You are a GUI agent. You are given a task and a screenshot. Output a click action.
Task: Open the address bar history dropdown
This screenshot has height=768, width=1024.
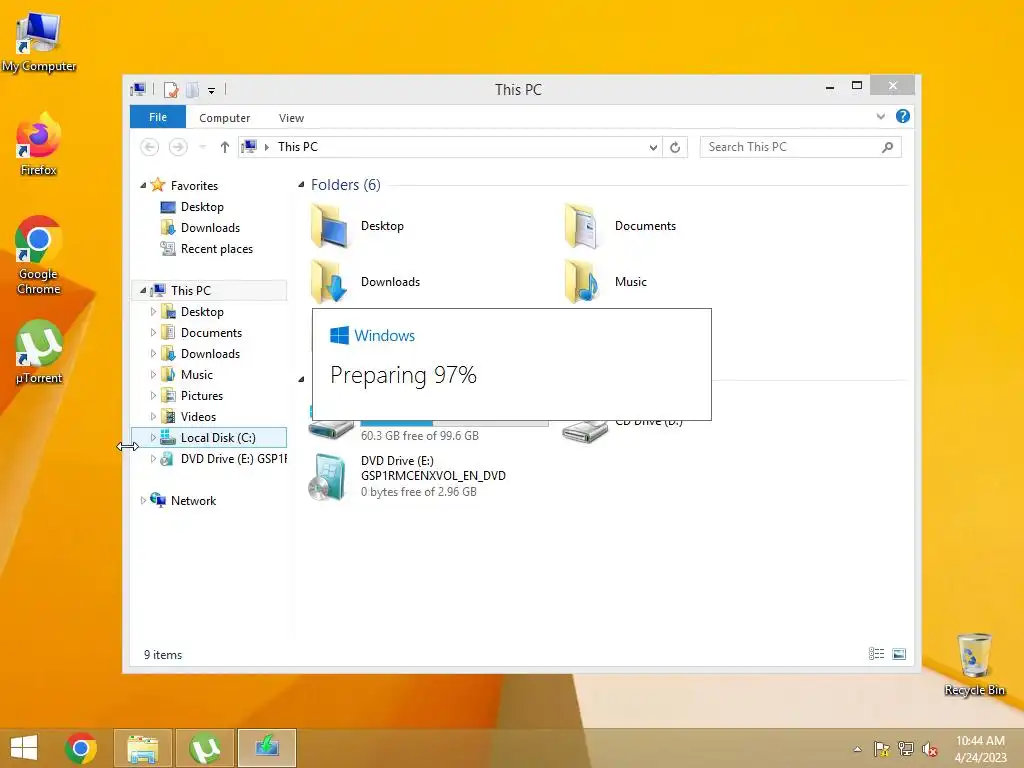[653, 148]
